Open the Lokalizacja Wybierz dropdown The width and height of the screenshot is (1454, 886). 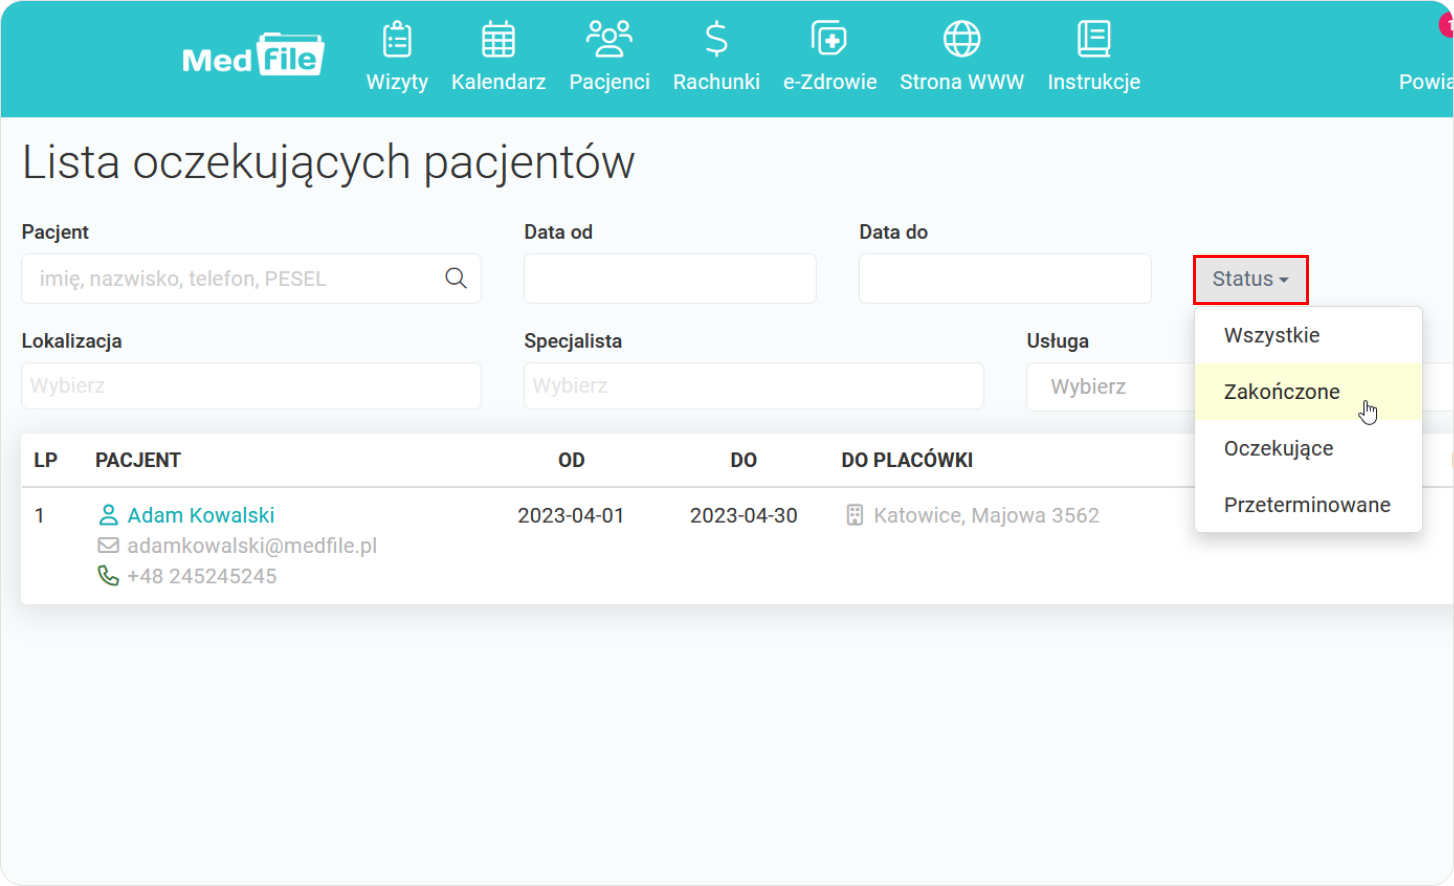pos(251,386)
